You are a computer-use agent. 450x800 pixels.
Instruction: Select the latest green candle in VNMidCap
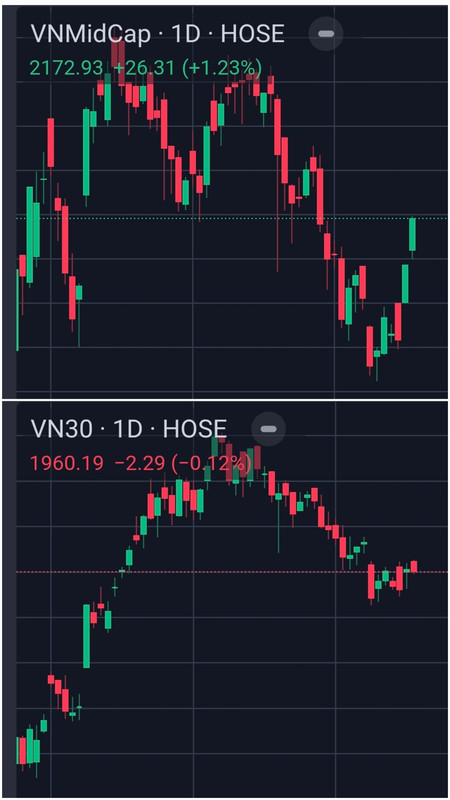click(x=412, y=235)
